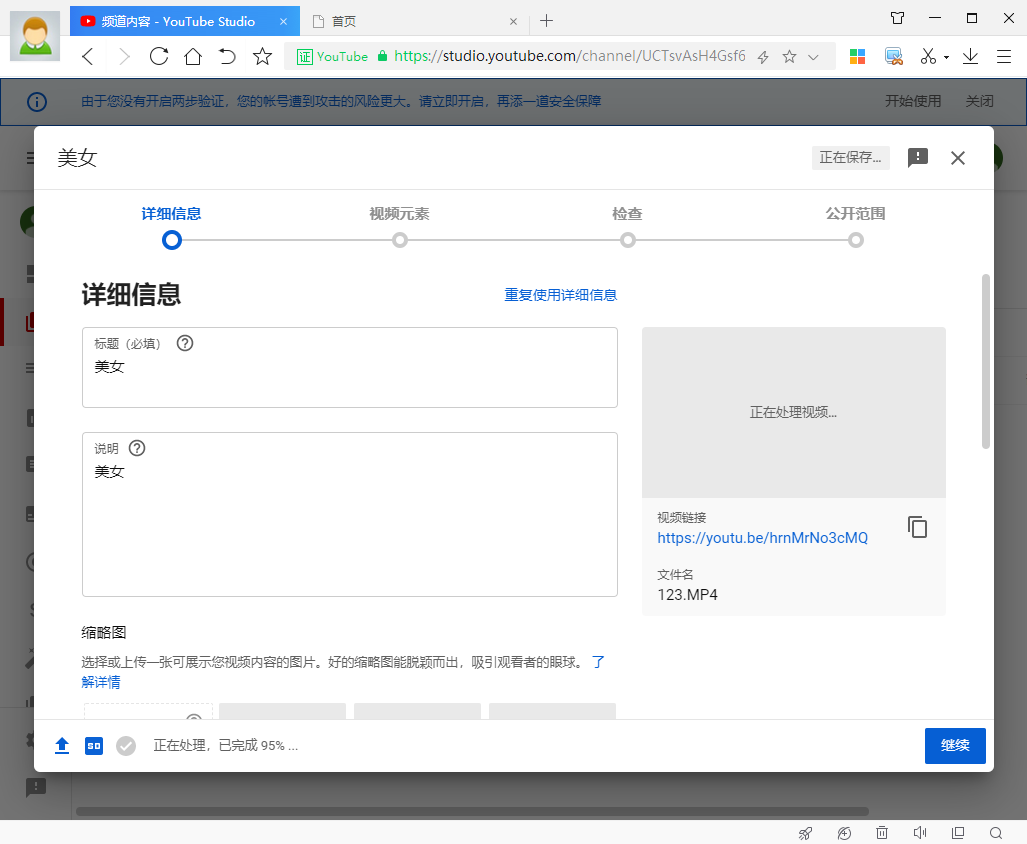Open the youtu.be/hrnMrNo3cMQ video link
Viewport: 1027px width, 844px height.
point(762,538)
